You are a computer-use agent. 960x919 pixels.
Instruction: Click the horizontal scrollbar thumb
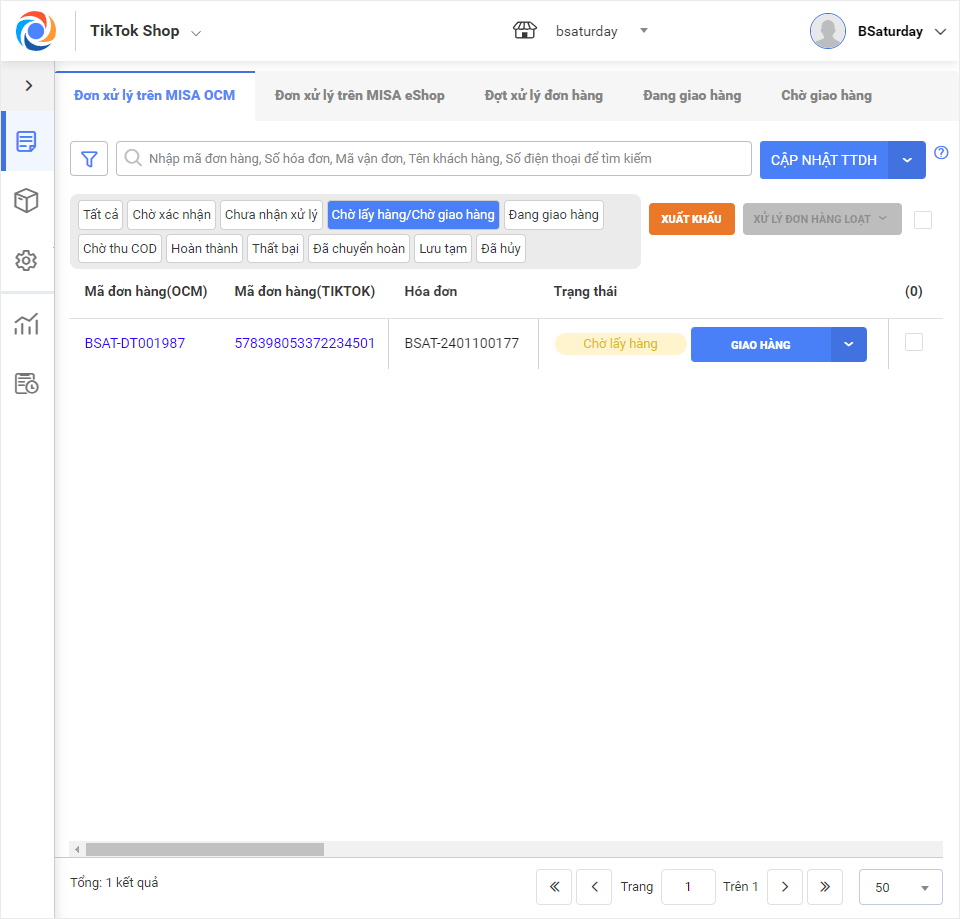click(204, 850)
